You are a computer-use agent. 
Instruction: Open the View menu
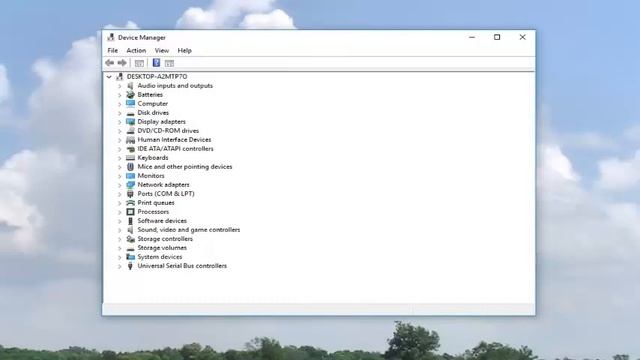pyautogui.click(x=162, y=51)
